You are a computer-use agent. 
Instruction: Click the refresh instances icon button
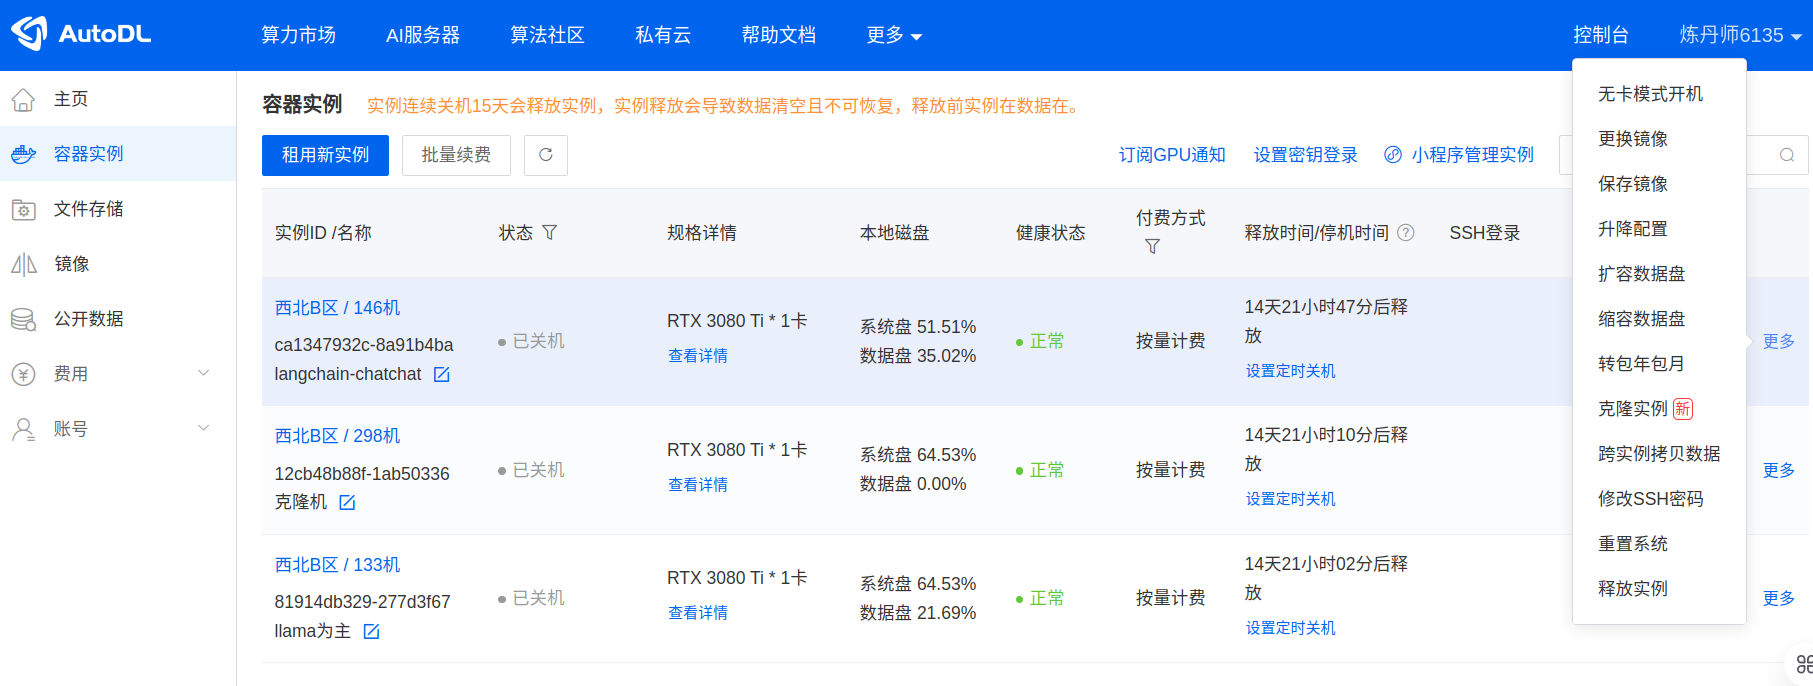pyautogui.click(x=546, y=155)
